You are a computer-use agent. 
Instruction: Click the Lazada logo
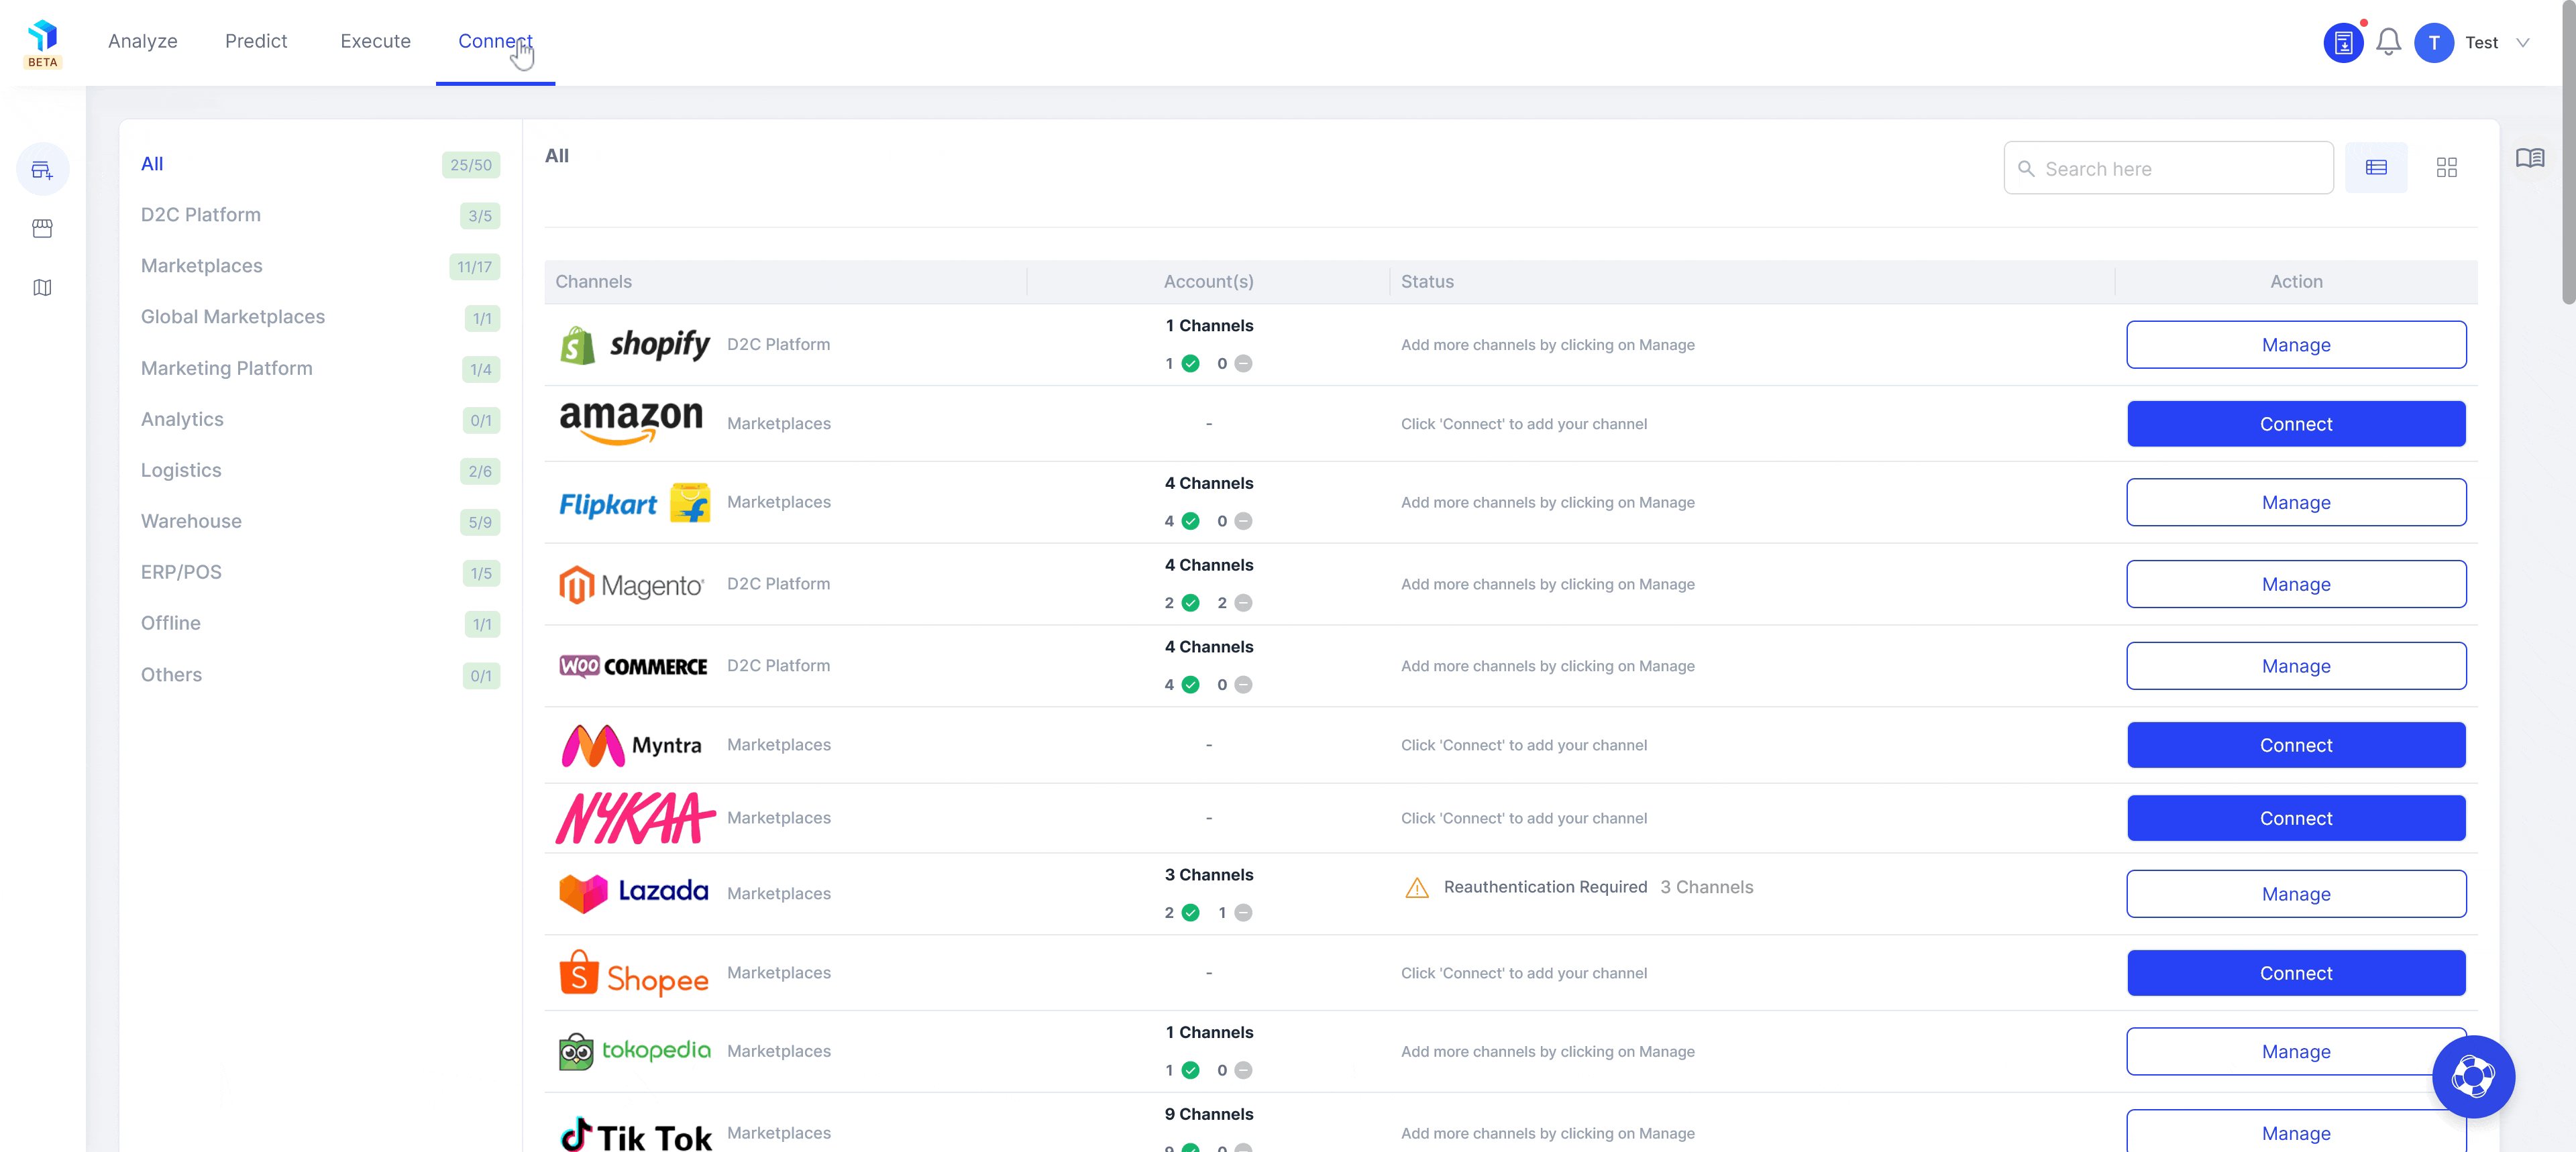click(633, 893)
